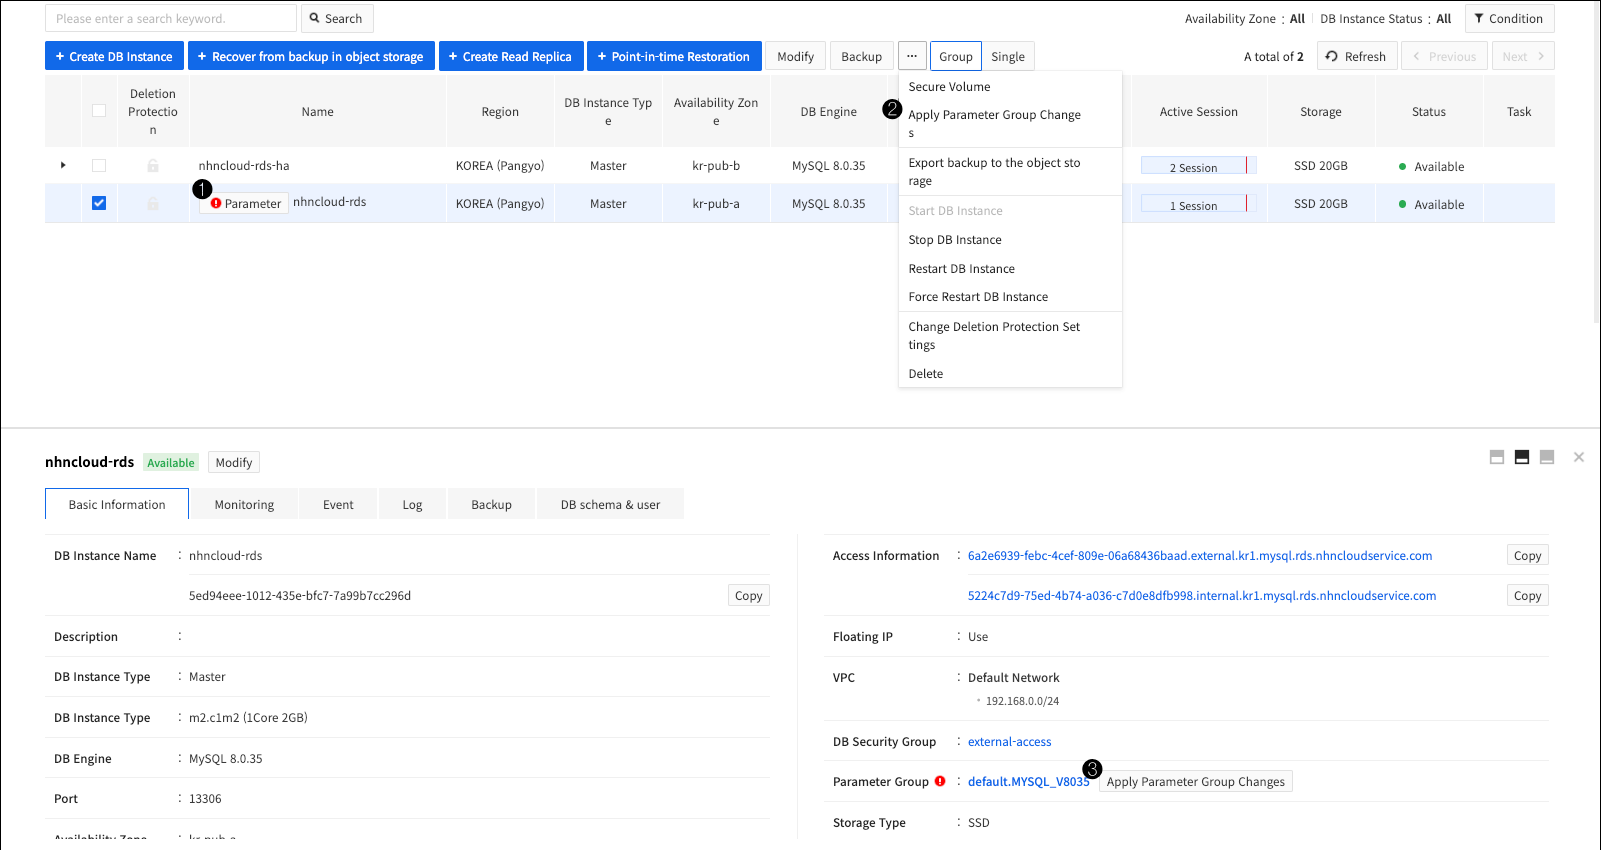Viewport: 1601px width, 850px height.
Task: Click the 2 Session bar for nhncloud-rds-ha
Action: 1198,166
